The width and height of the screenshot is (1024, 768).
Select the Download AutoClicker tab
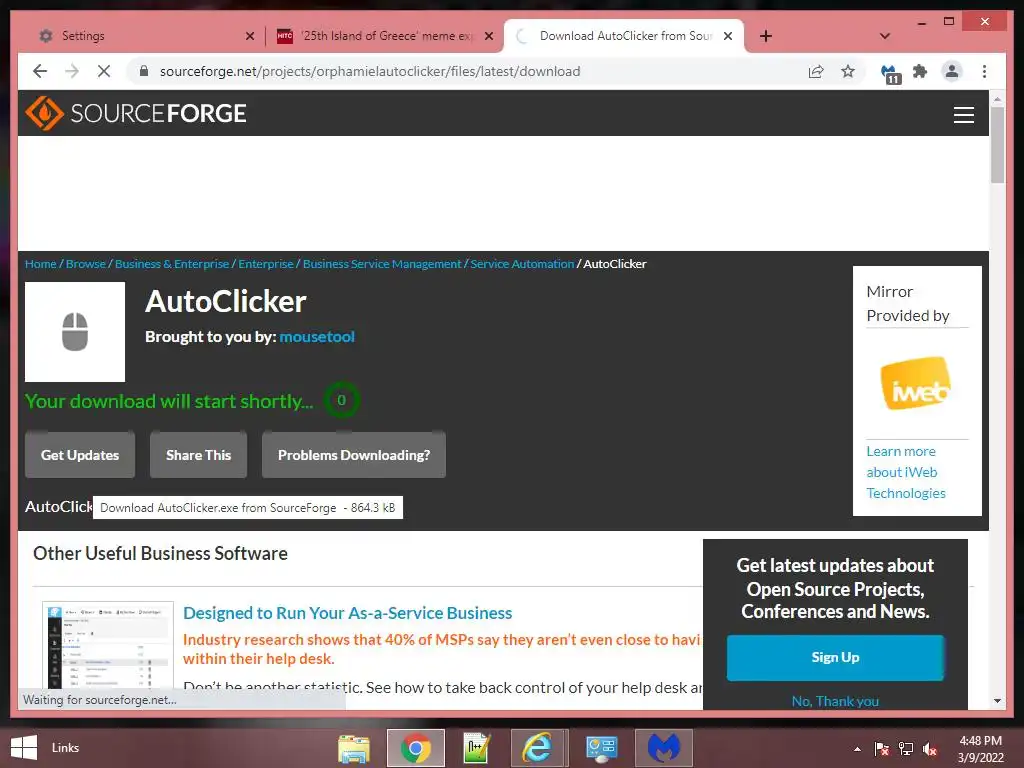click(x=625, y=36)
